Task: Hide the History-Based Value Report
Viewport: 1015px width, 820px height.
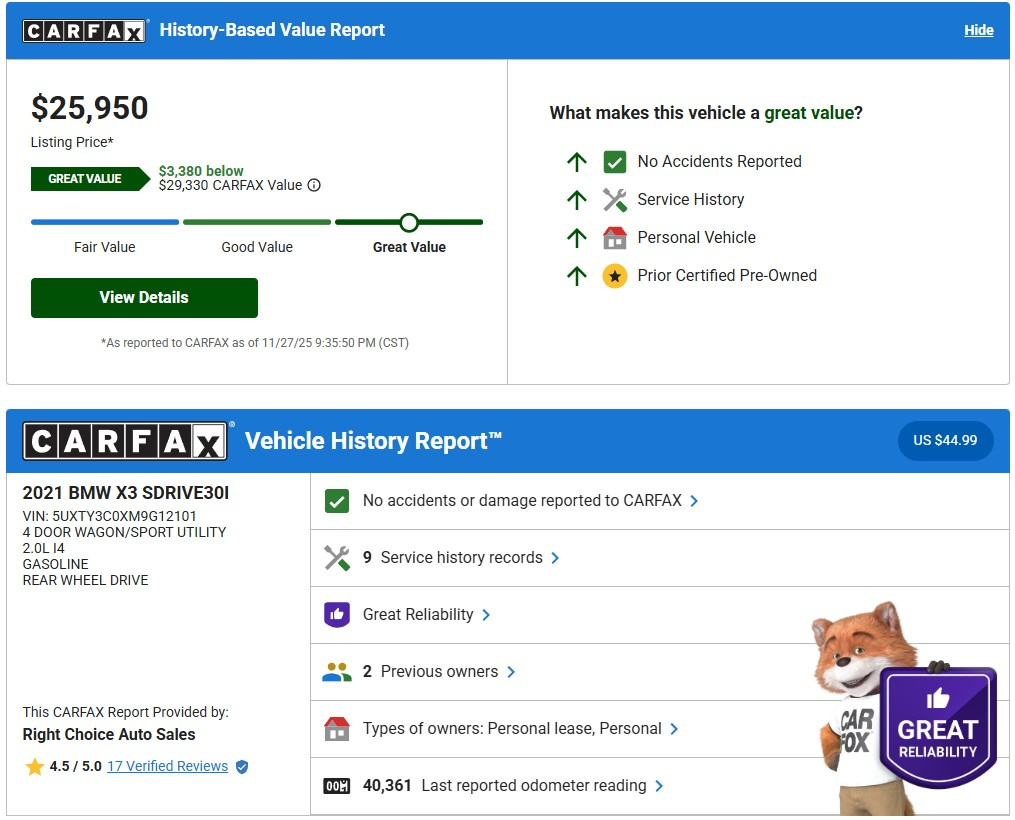Action: [x=978, y=30]
